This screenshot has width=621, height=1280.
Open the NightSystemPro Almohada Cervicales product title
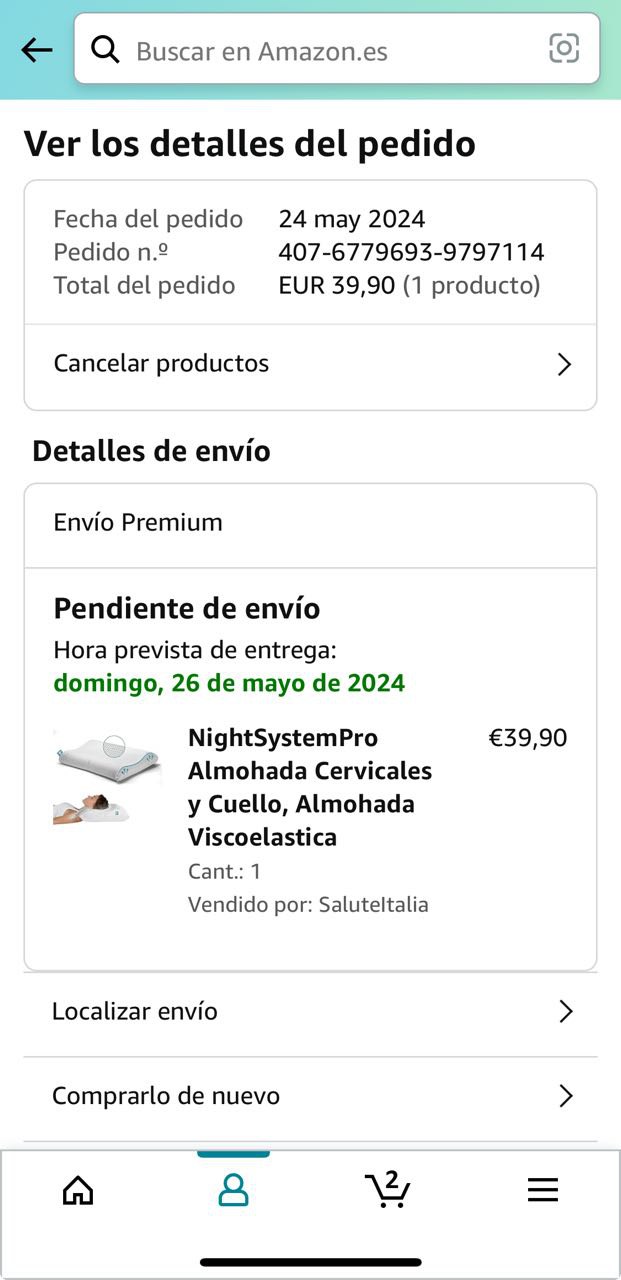310,787
